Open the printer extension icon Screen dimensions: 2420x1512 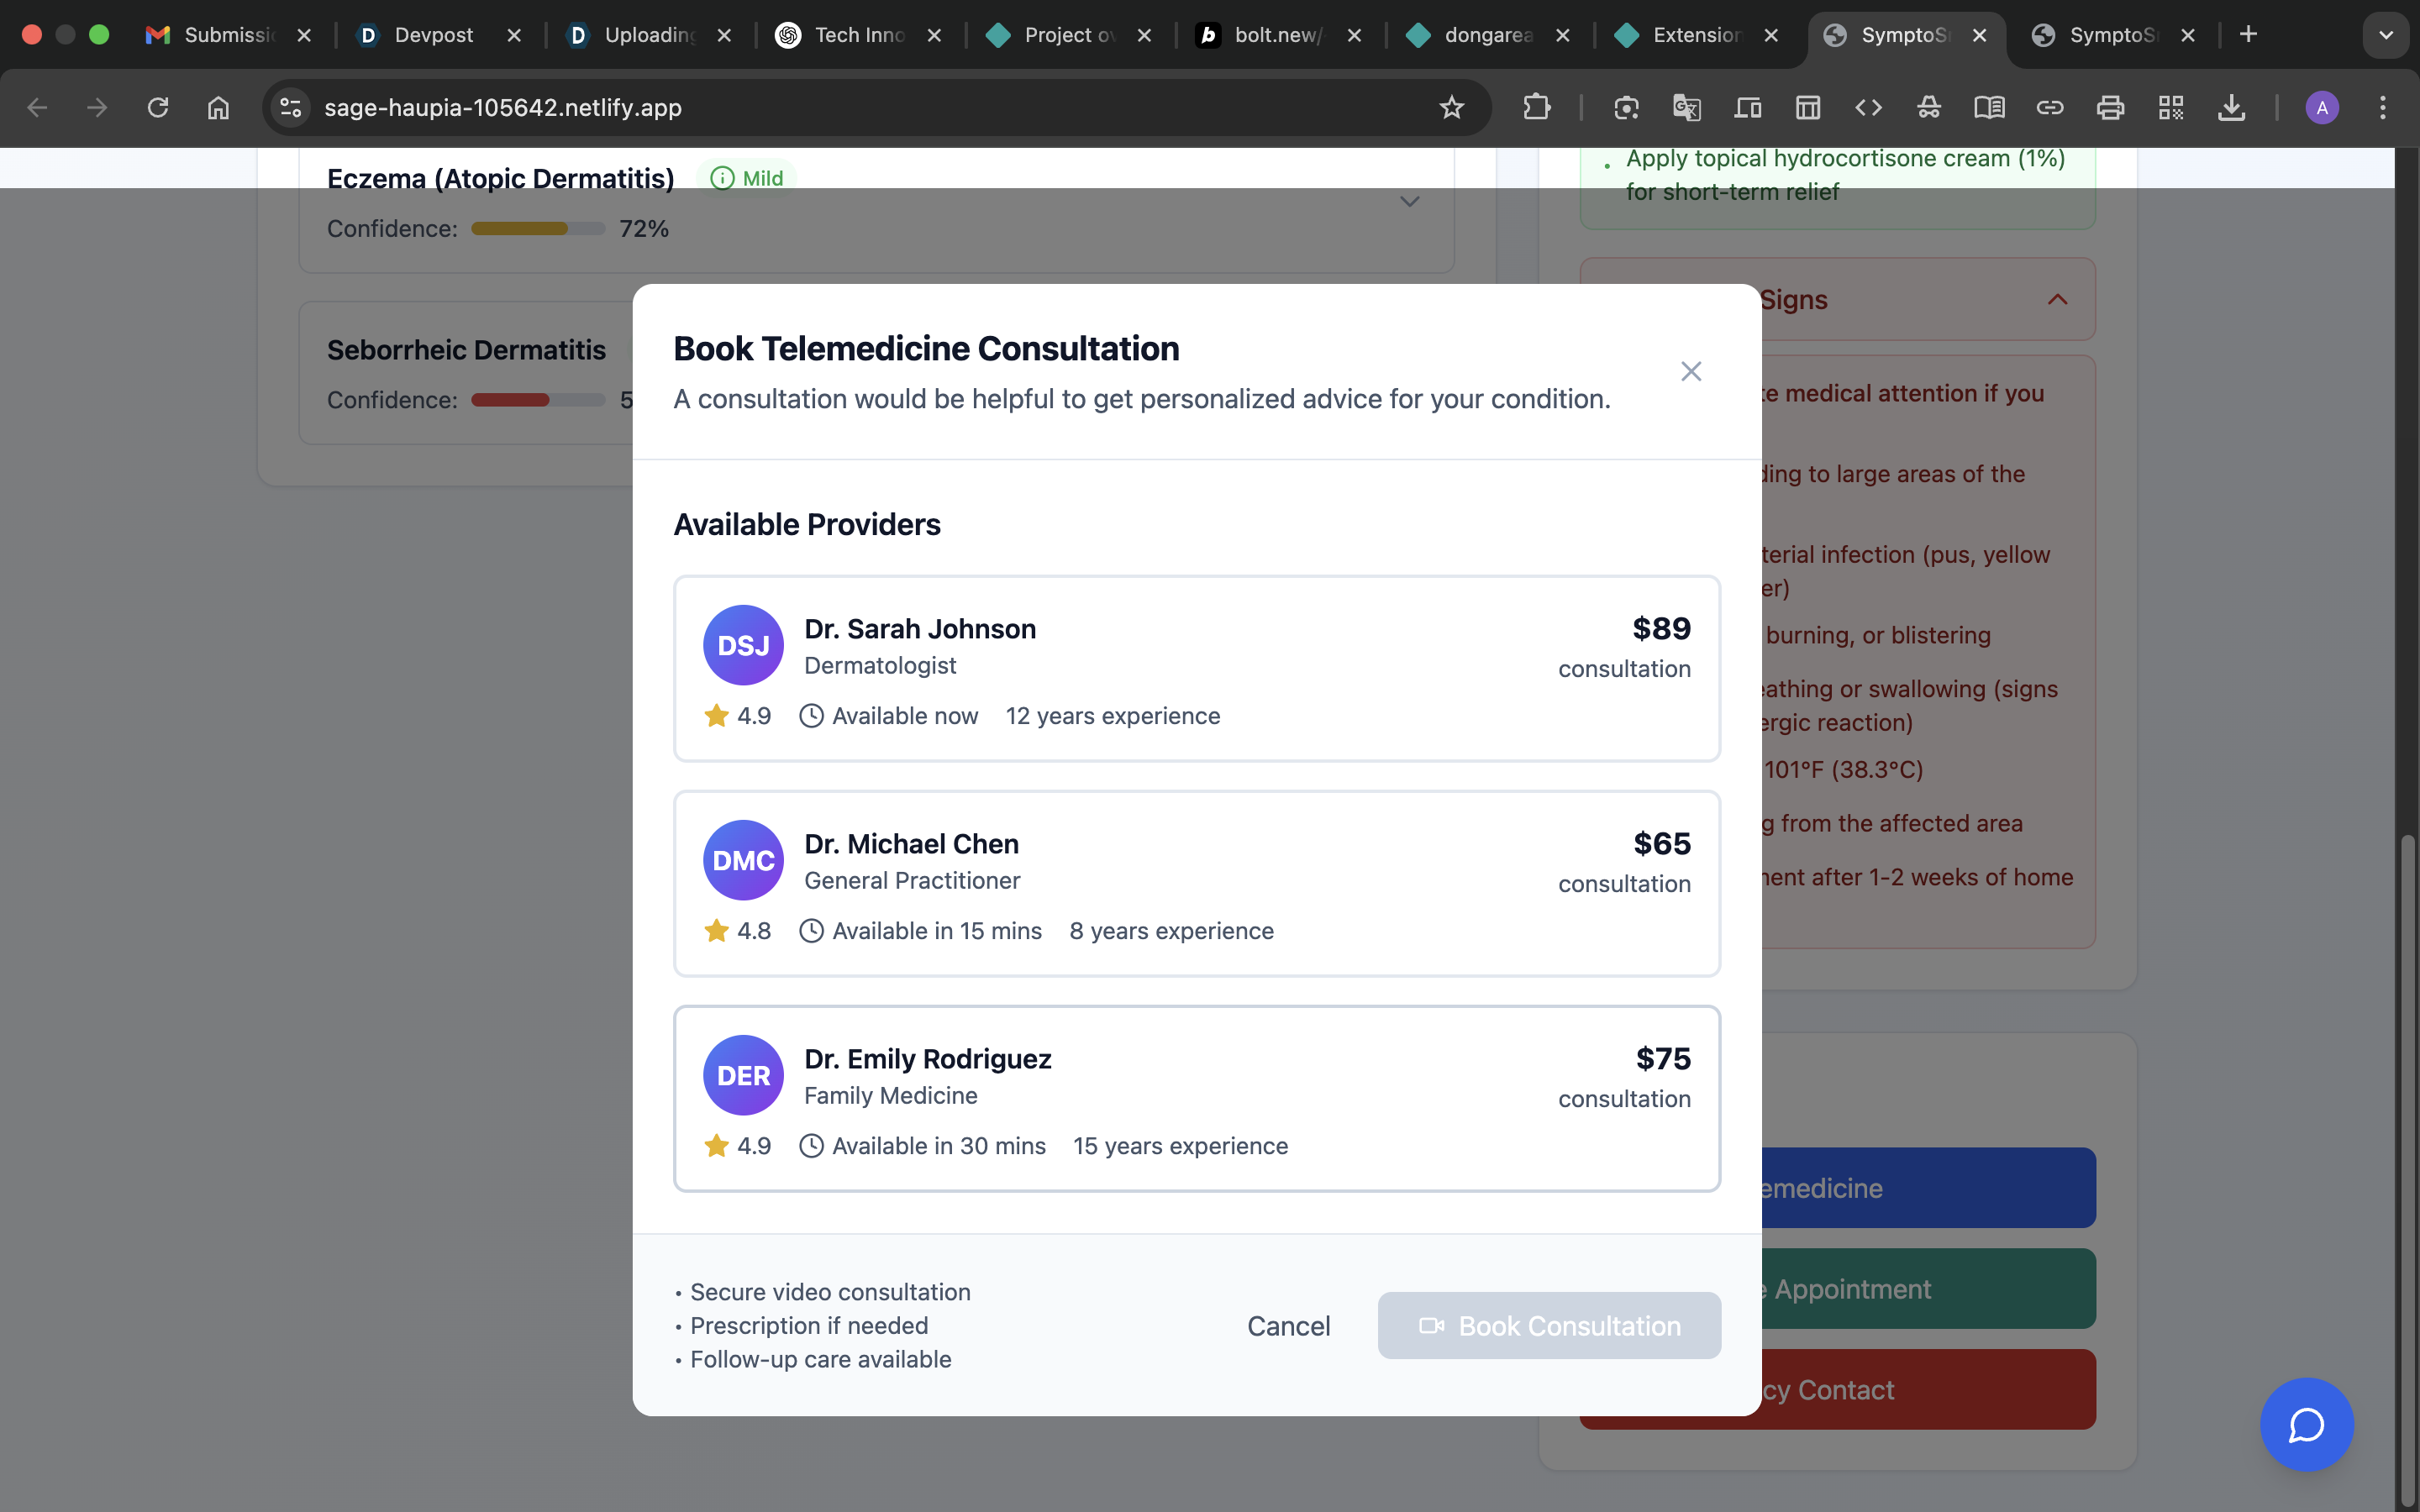tap(2110, 107)
